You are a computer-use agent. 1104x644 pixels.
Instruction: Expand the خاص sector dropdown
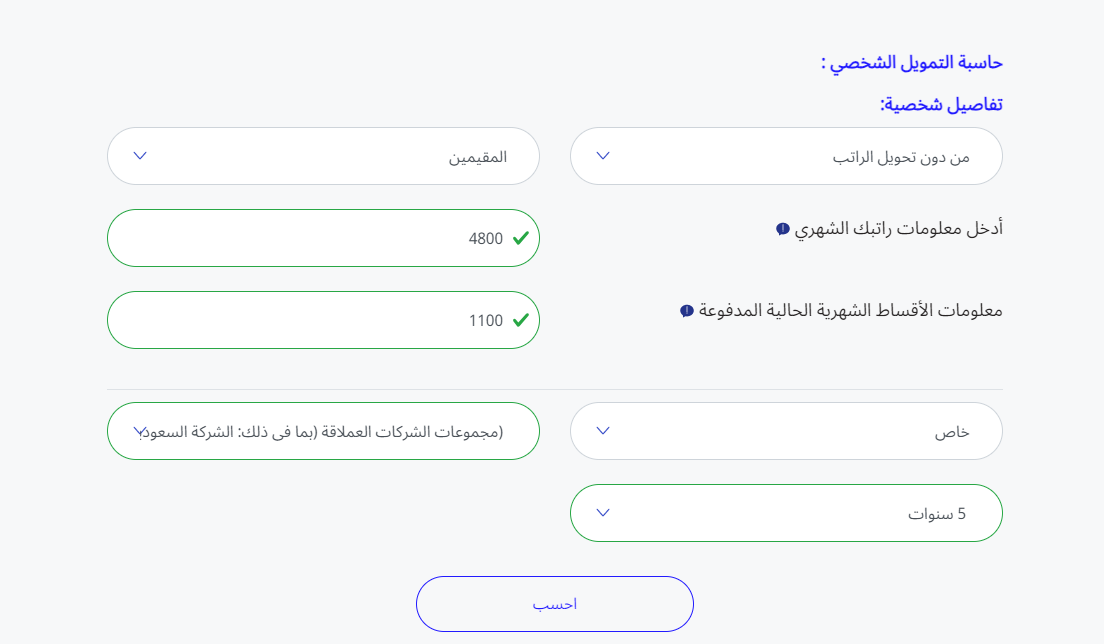786,431
